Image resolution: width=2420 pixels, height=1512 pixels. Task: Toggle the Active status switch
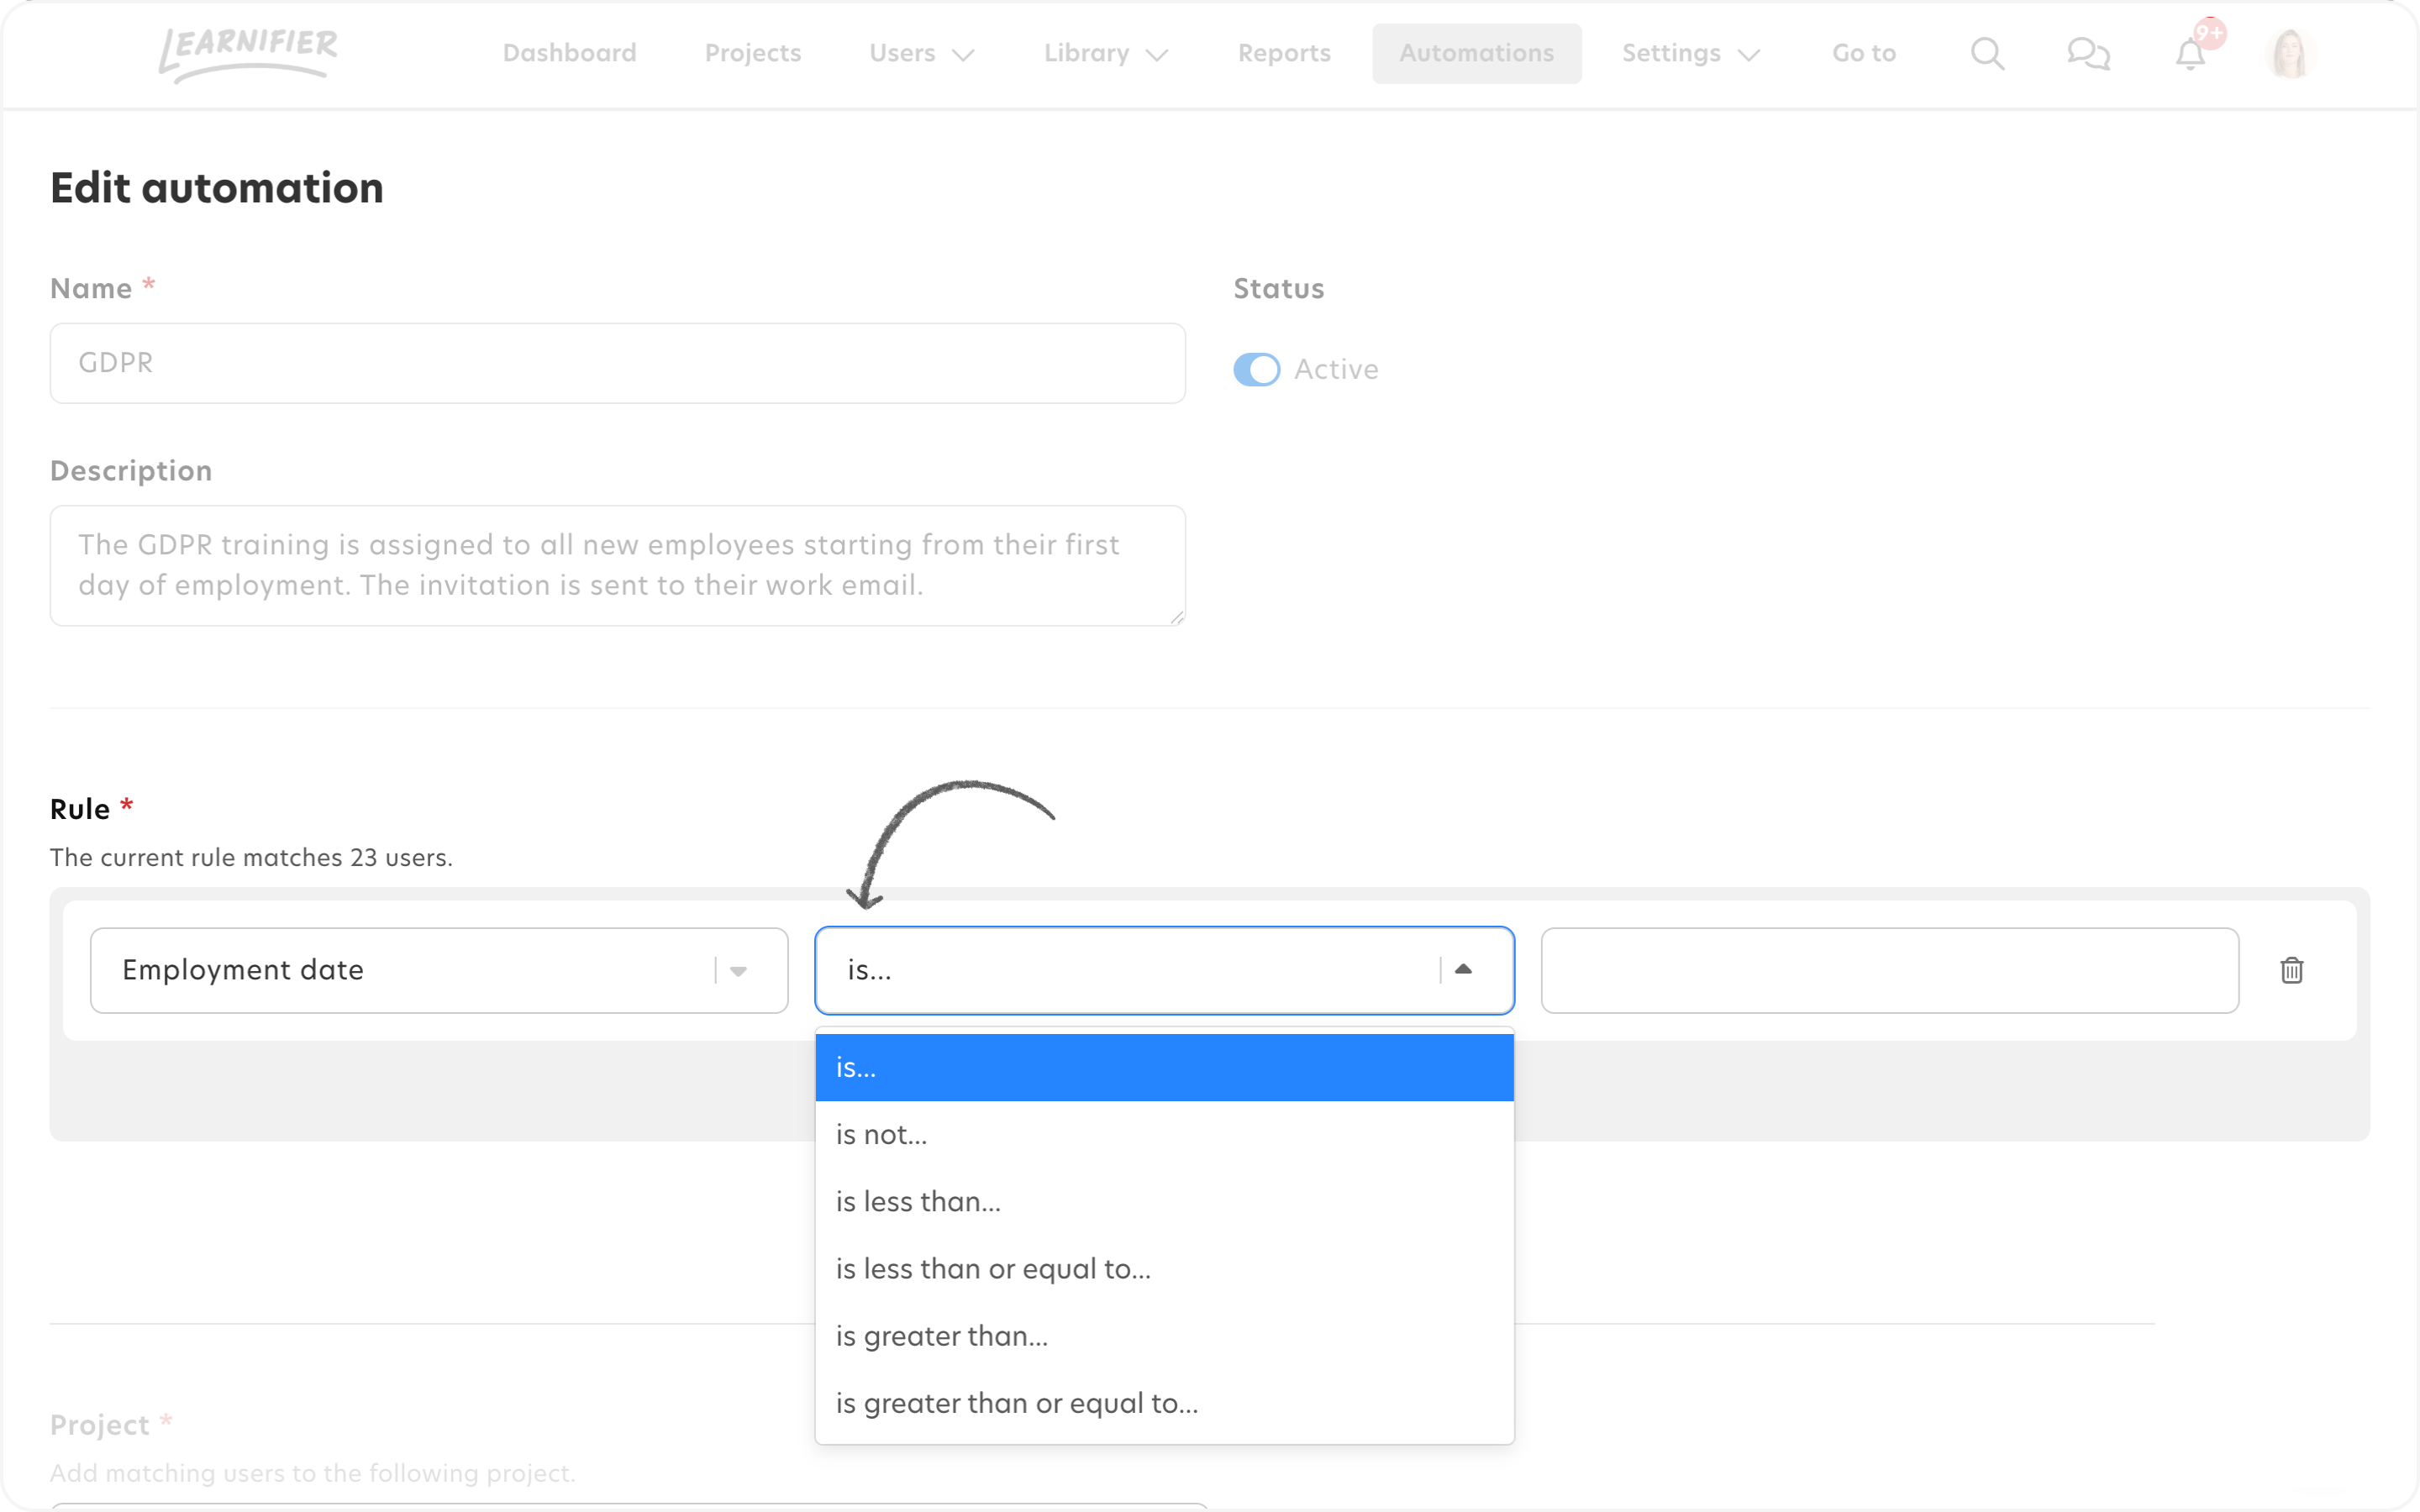(1256, 369)
